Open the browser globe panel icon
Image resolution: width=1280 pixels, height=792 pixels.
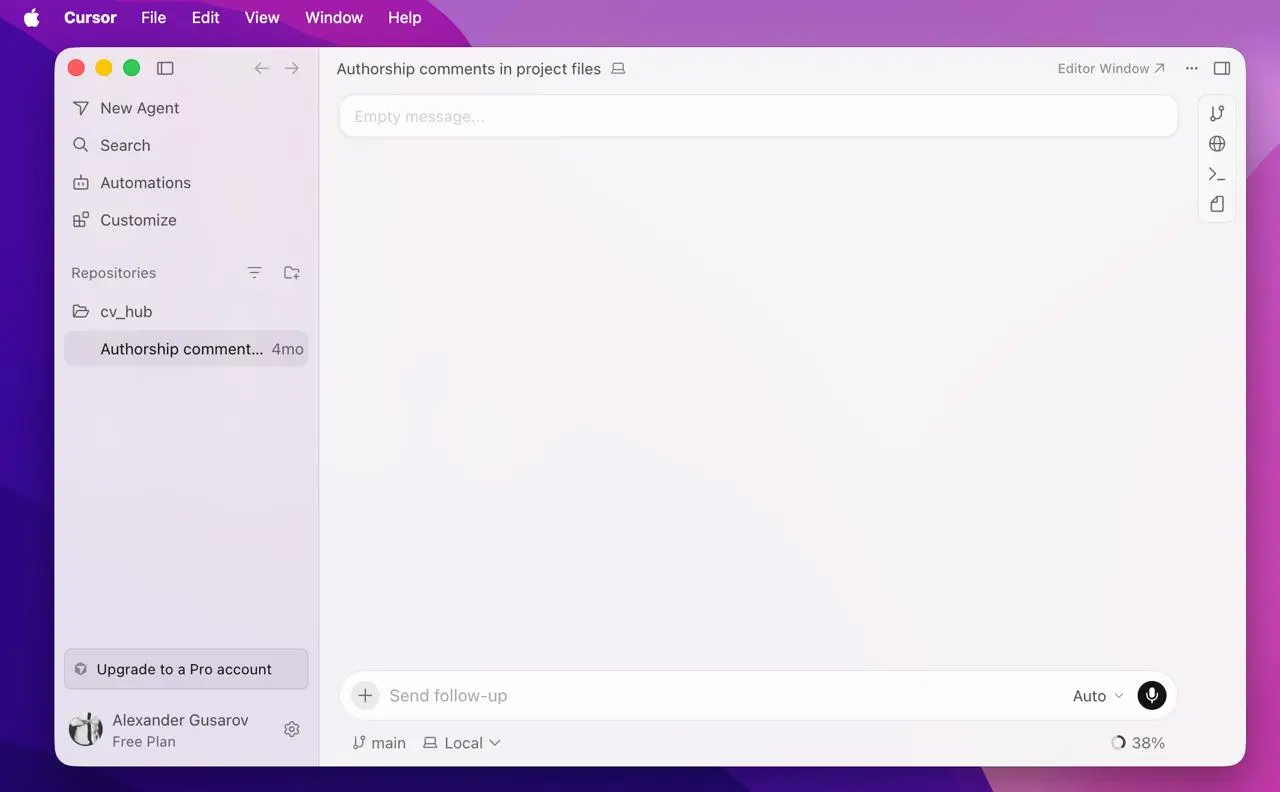point(1217,144)
